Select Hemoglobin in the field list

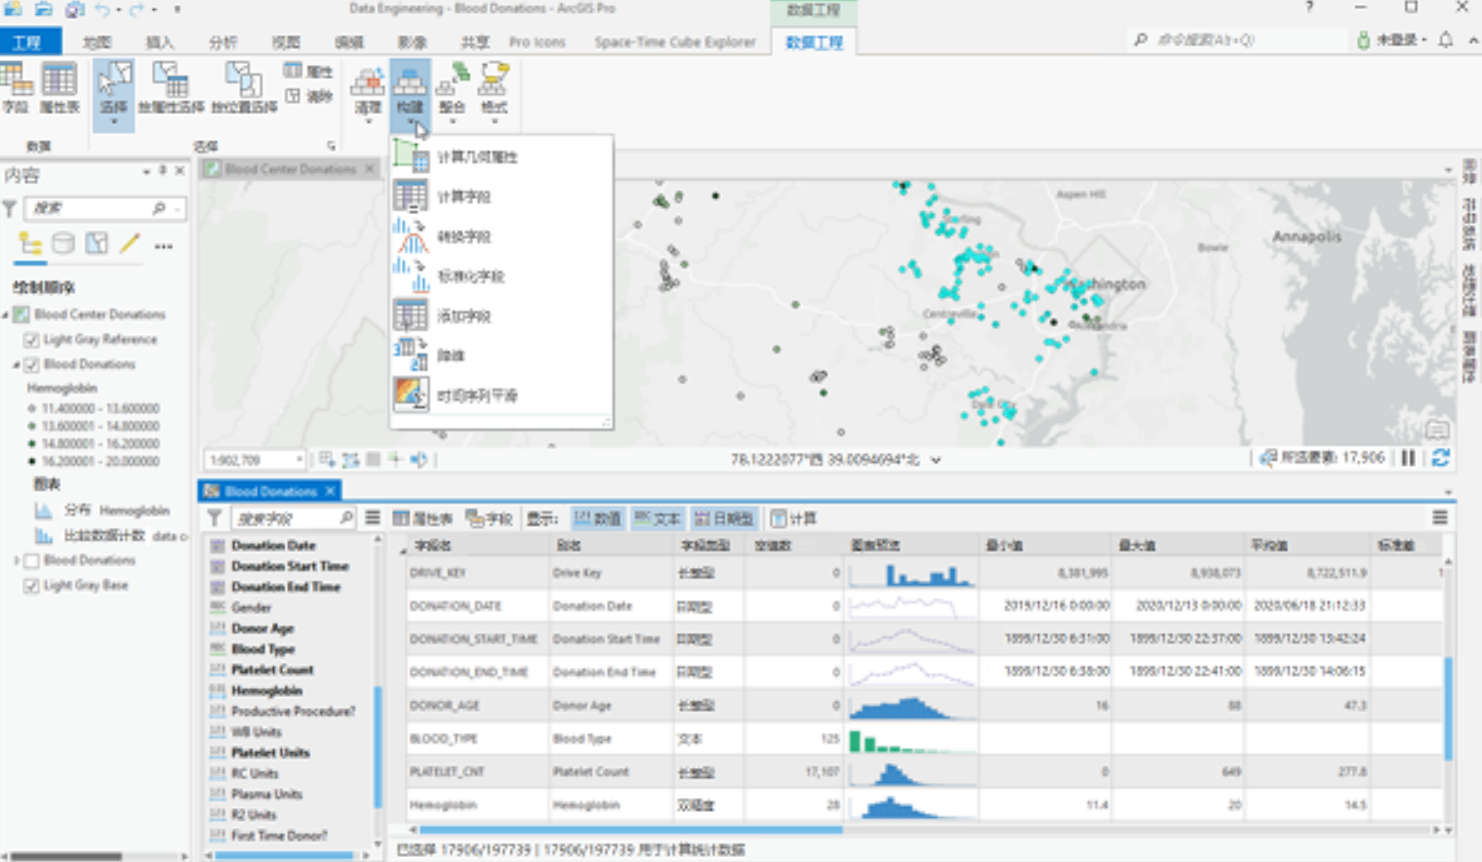tap(266, 691)
